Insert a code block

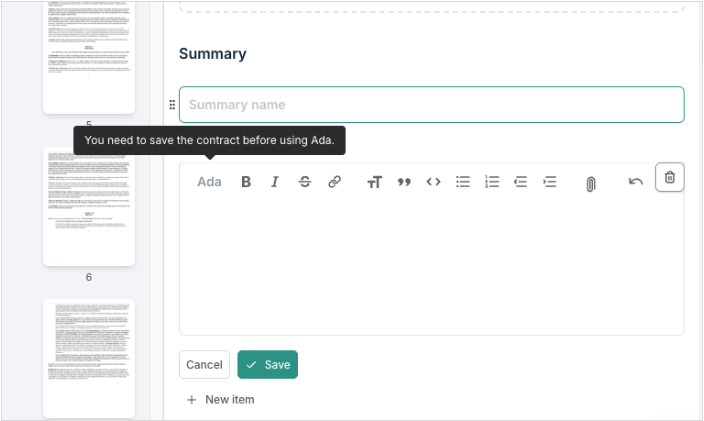[433, 182]
